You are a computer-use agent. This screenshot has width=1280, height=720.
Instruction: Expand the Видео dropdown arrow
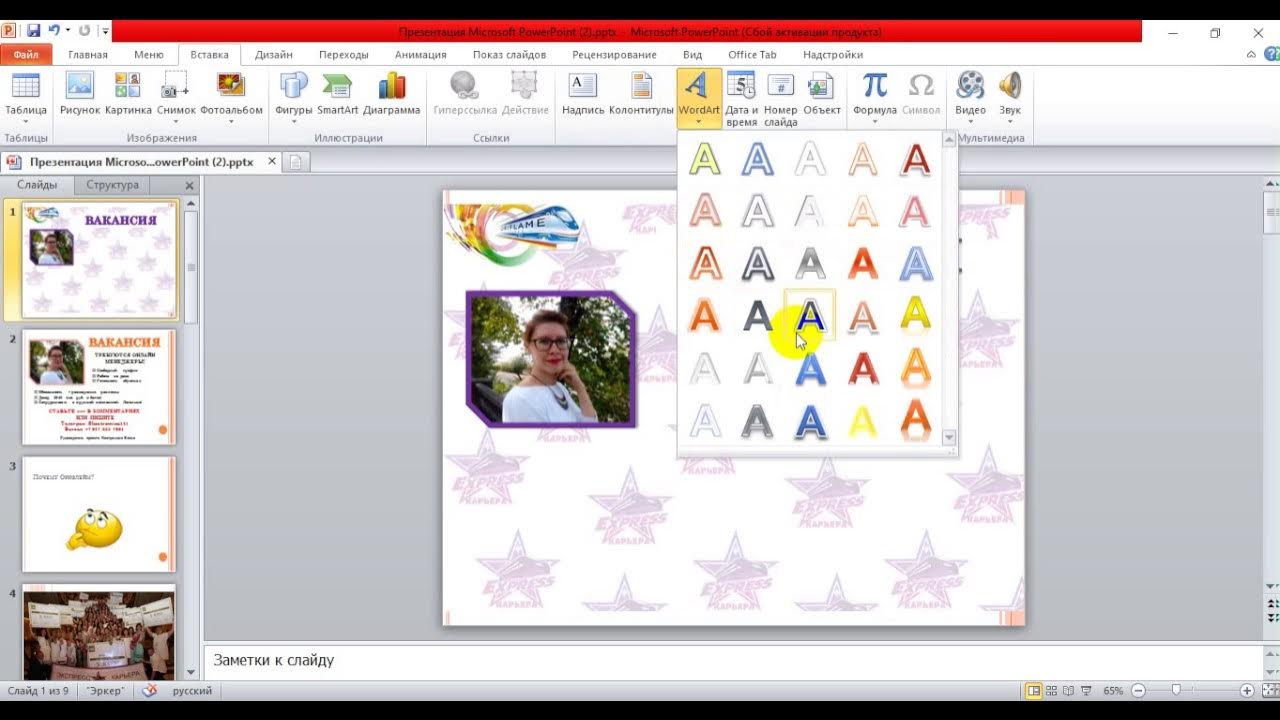(x=970, y=123)
